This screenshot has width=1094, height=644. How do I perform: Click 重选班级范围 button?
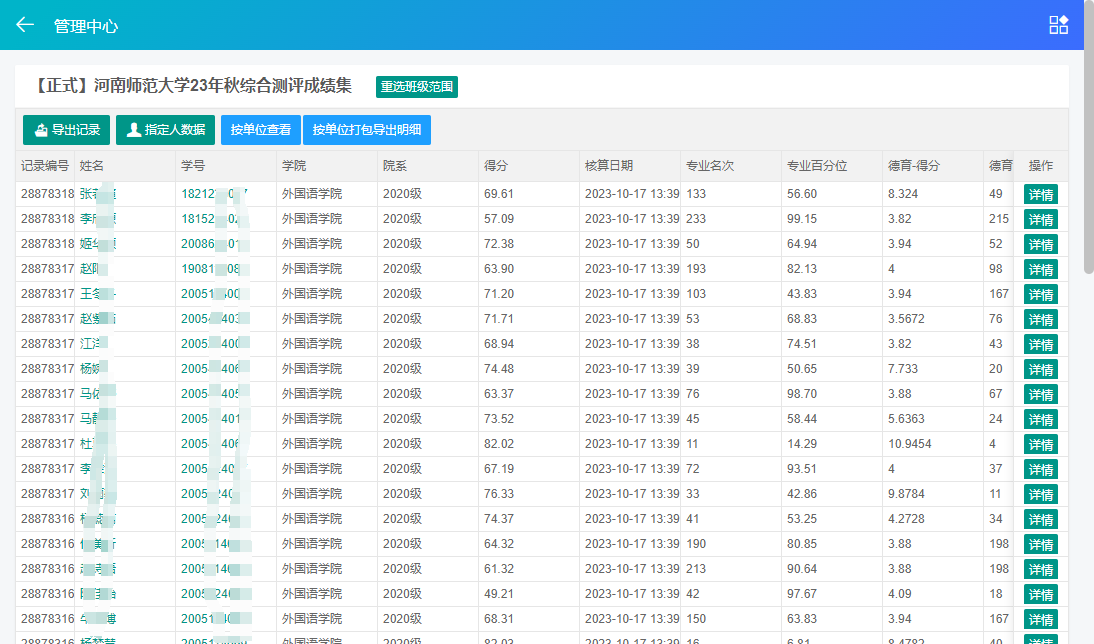(x=417, y=87)
